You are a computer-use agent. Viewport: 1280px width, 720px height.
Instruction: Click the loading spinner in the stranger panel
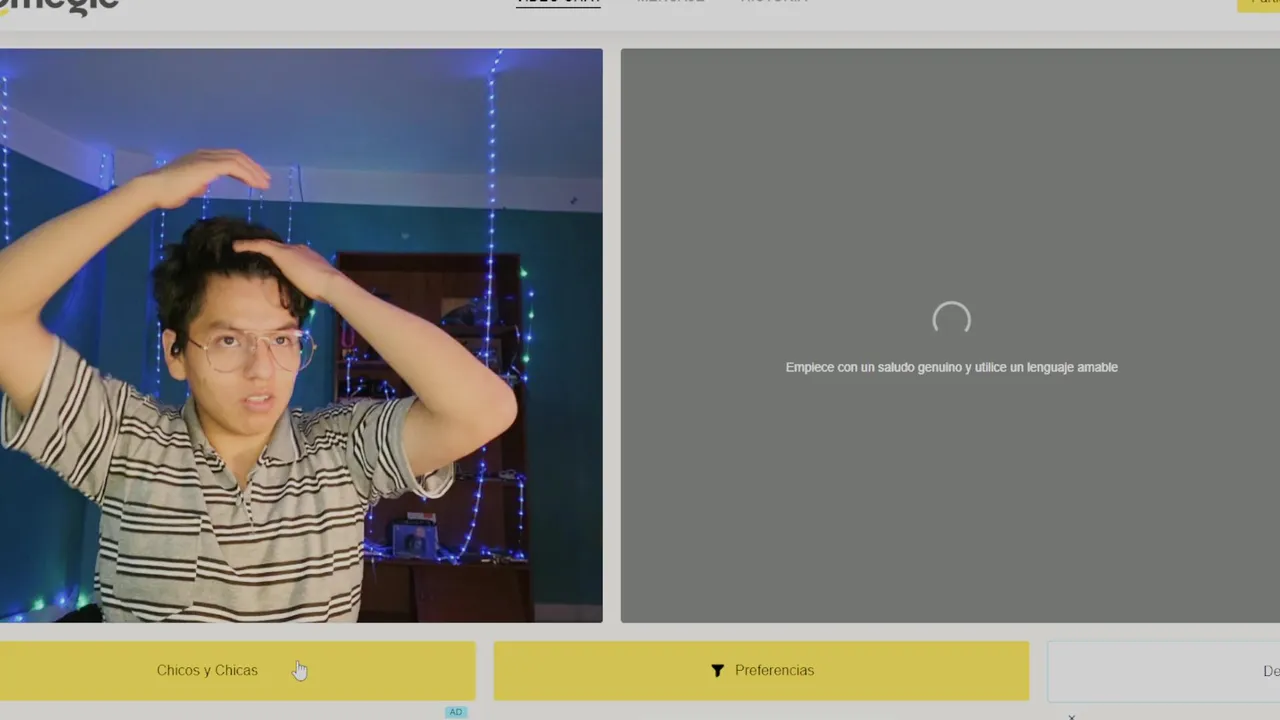(x=951, y=320)
